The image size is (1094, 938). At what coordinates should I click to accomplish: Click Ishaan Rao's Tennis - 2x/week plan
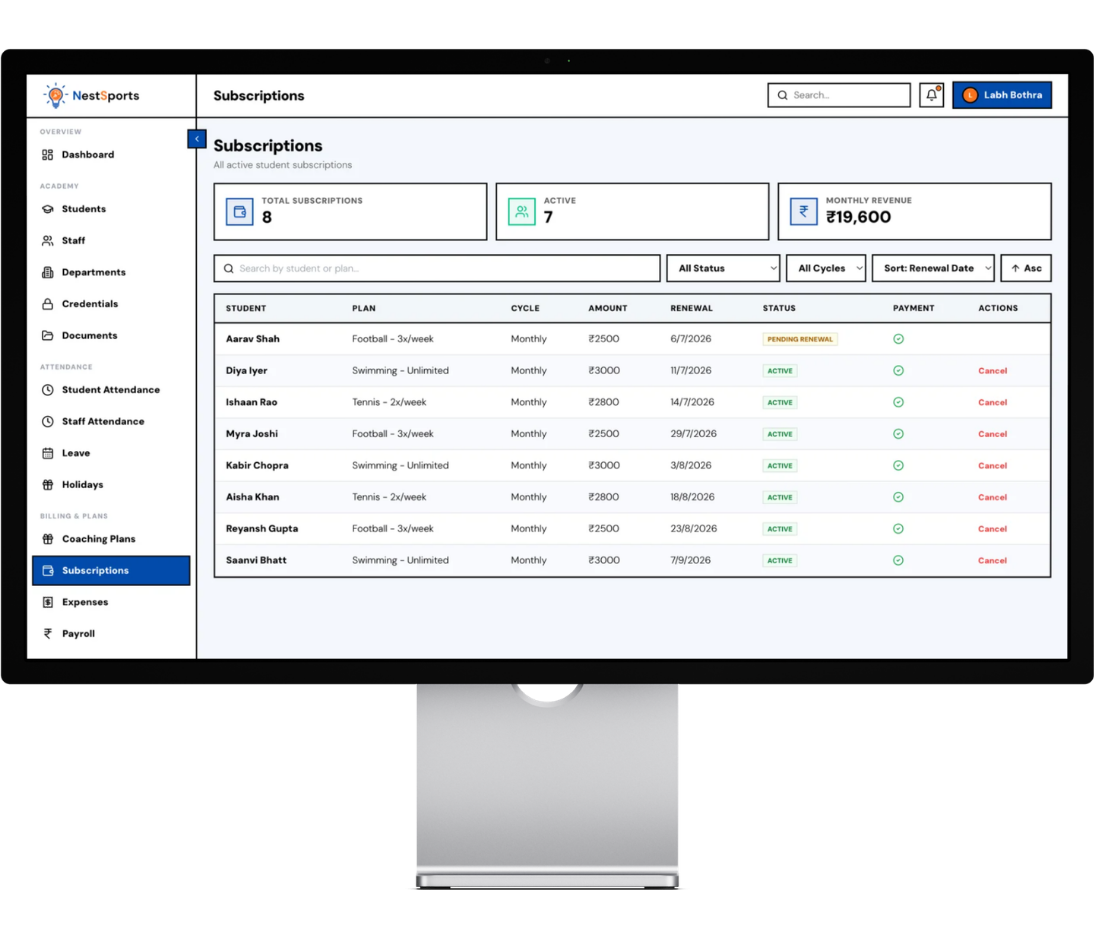pyautogui.click(x=389, y=402)
